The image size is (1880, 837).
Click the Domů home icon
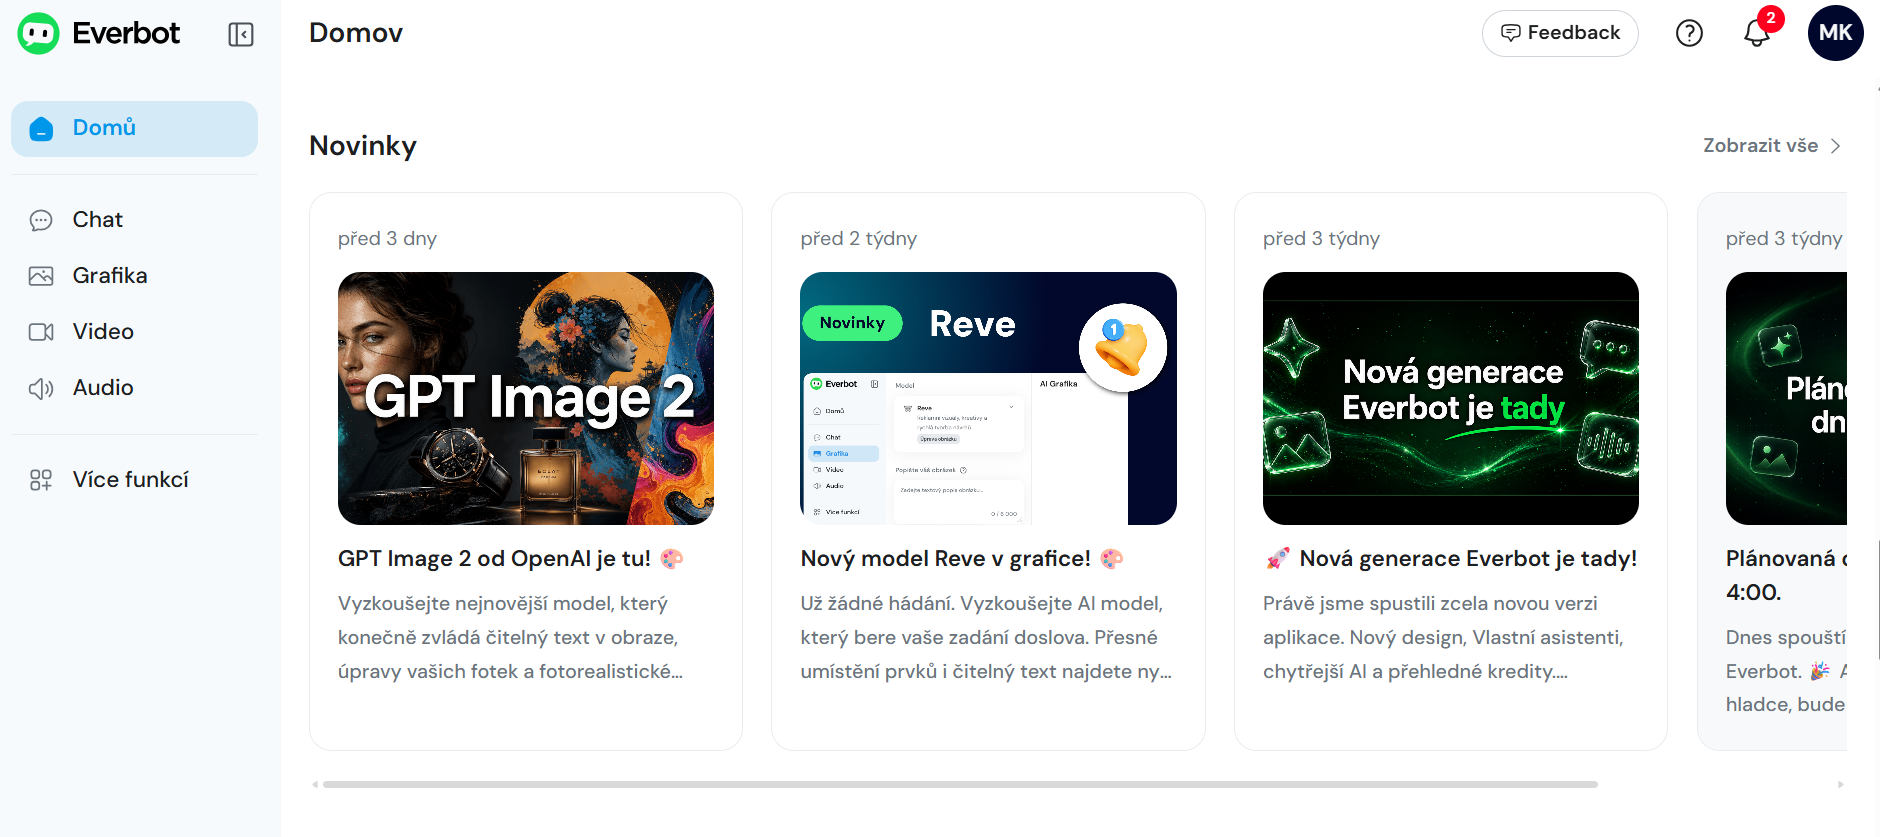coord(41,128)
